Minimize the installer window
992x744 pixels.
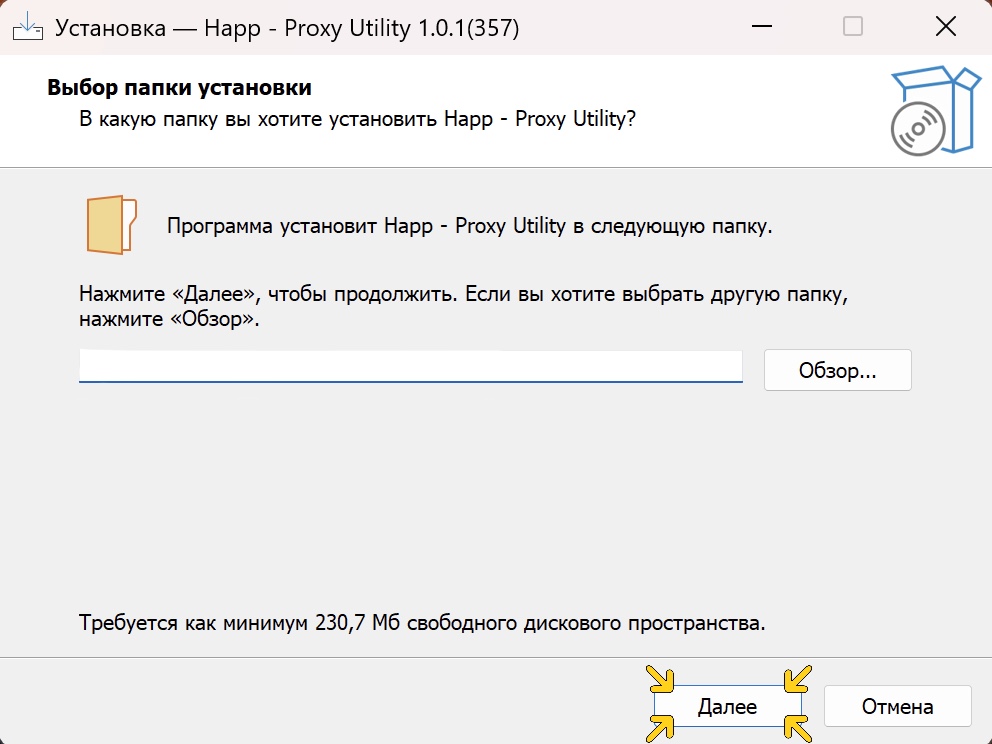[761, 26]
